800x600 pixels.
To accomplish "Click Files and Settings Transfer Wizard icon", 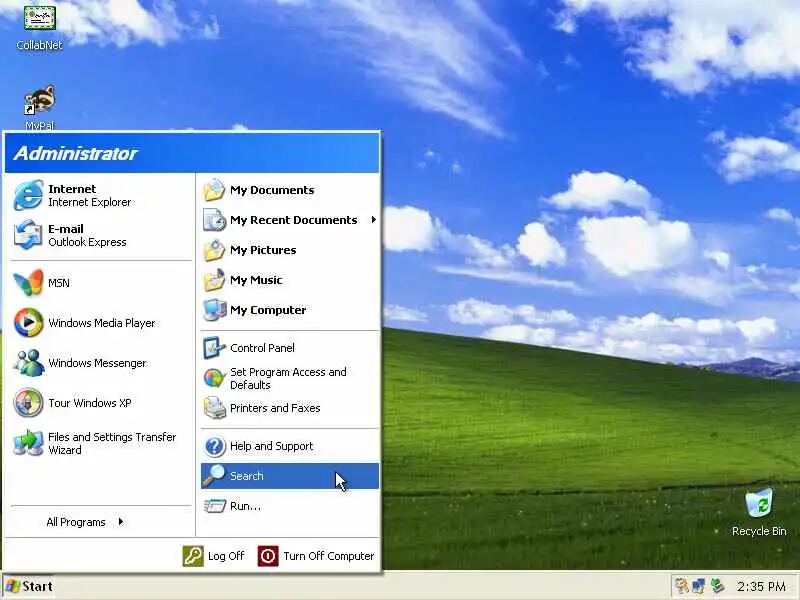I will pos(28,442).
